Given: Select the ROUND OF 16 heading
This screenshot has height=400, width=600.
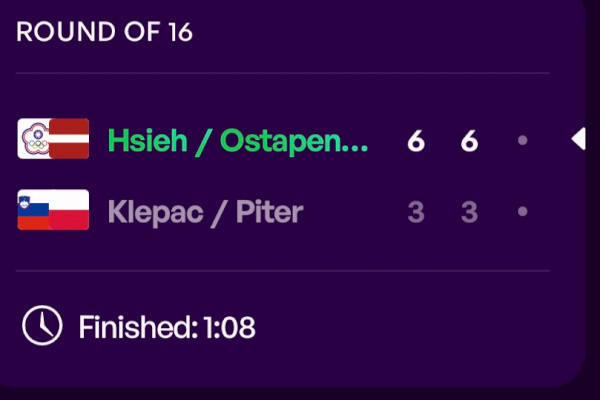Looking at the screenshot, I should (x=104, y=31).
